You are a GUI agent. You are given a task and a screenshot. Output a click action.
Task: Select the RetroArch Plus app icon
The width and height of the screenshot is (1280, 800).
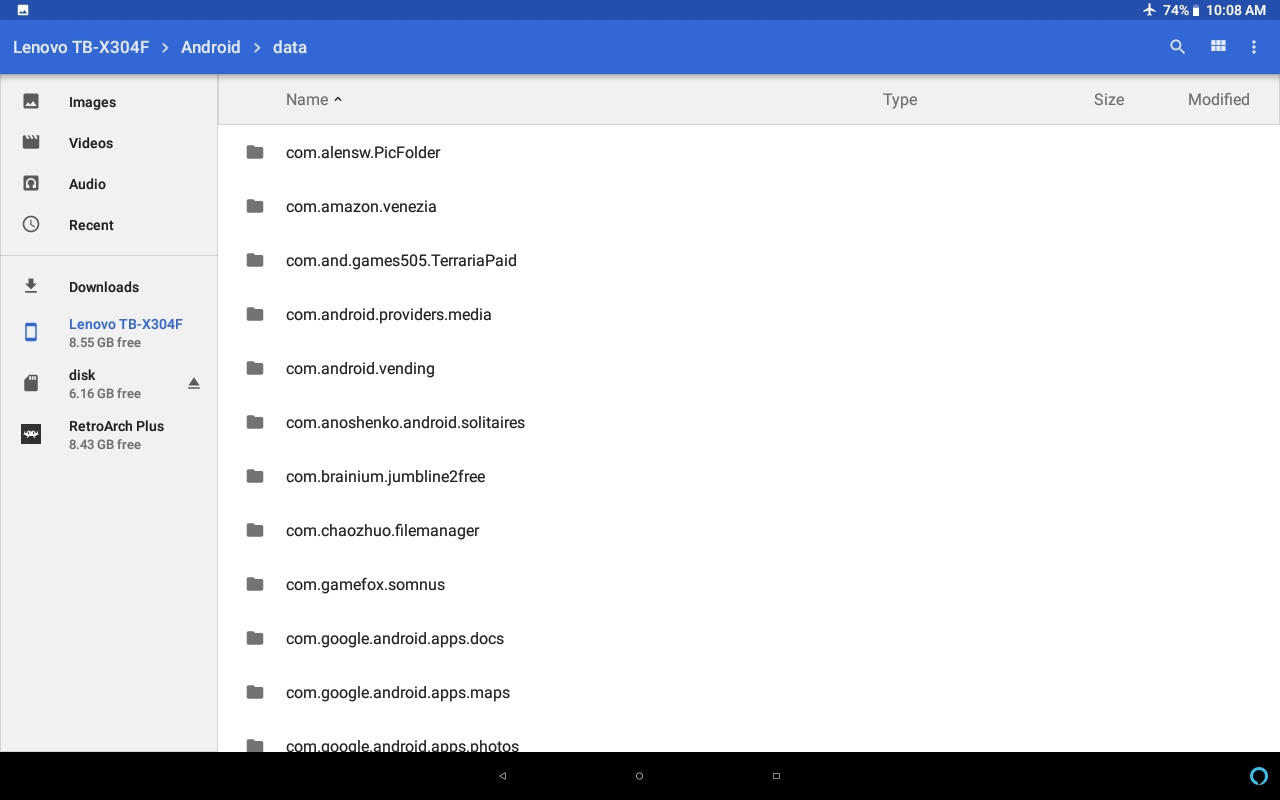31,434
